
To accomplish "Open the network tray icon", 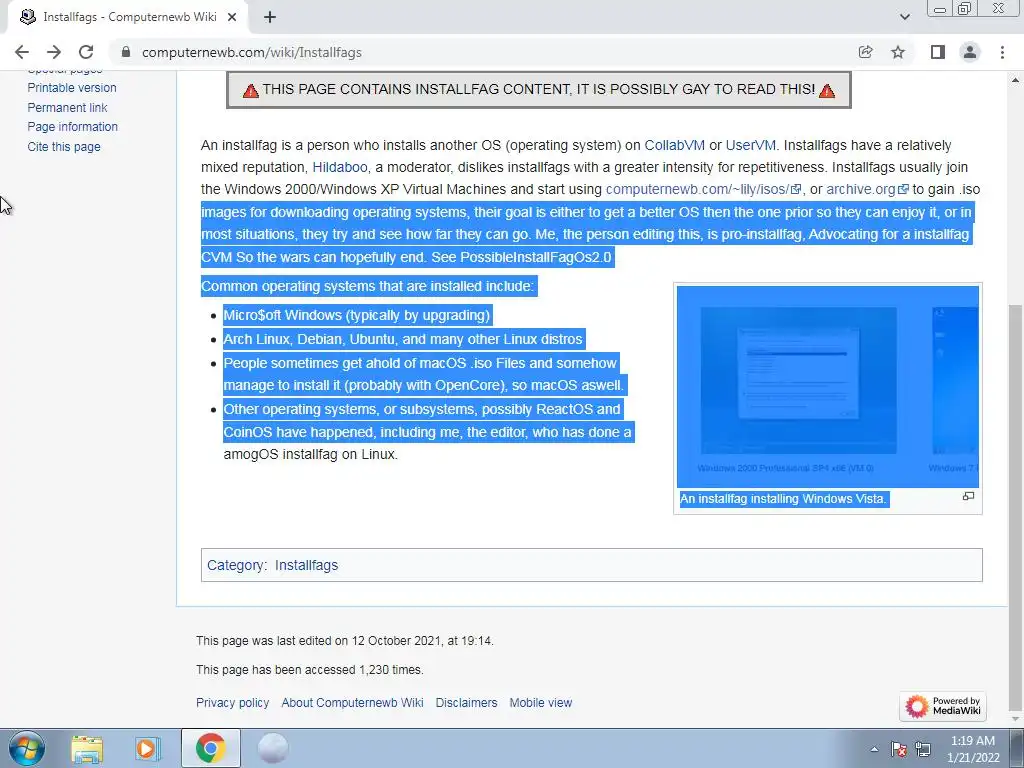I will click(x=923, y=749).
